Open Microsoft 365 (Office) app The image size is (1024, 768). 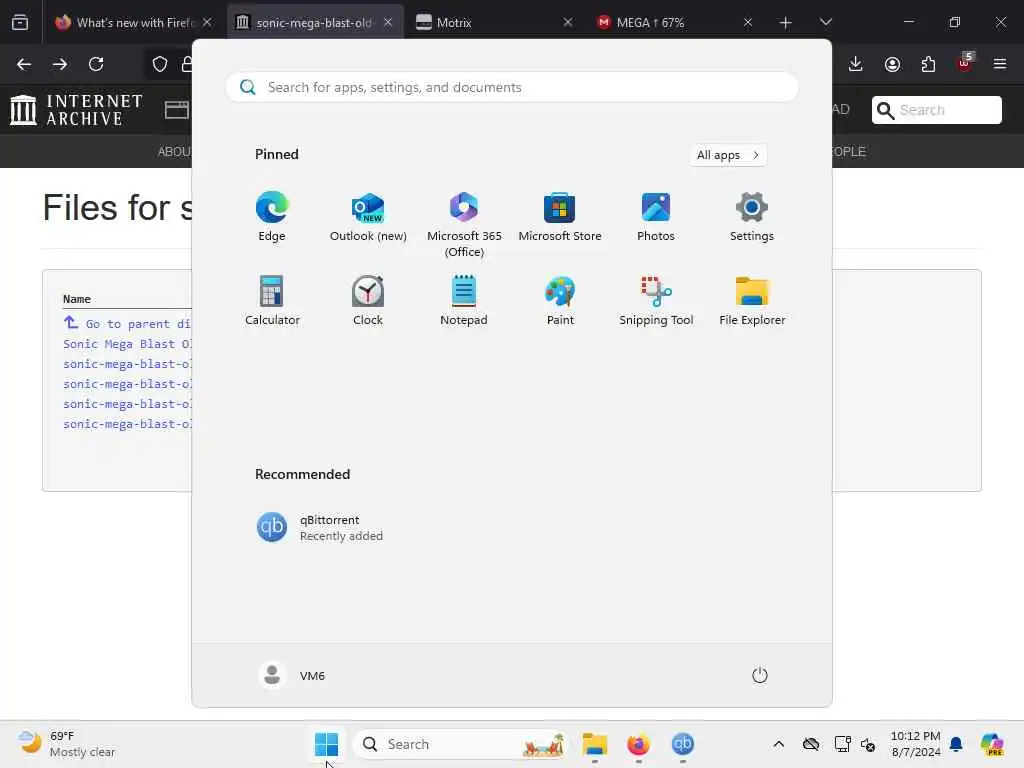point(464,225)
